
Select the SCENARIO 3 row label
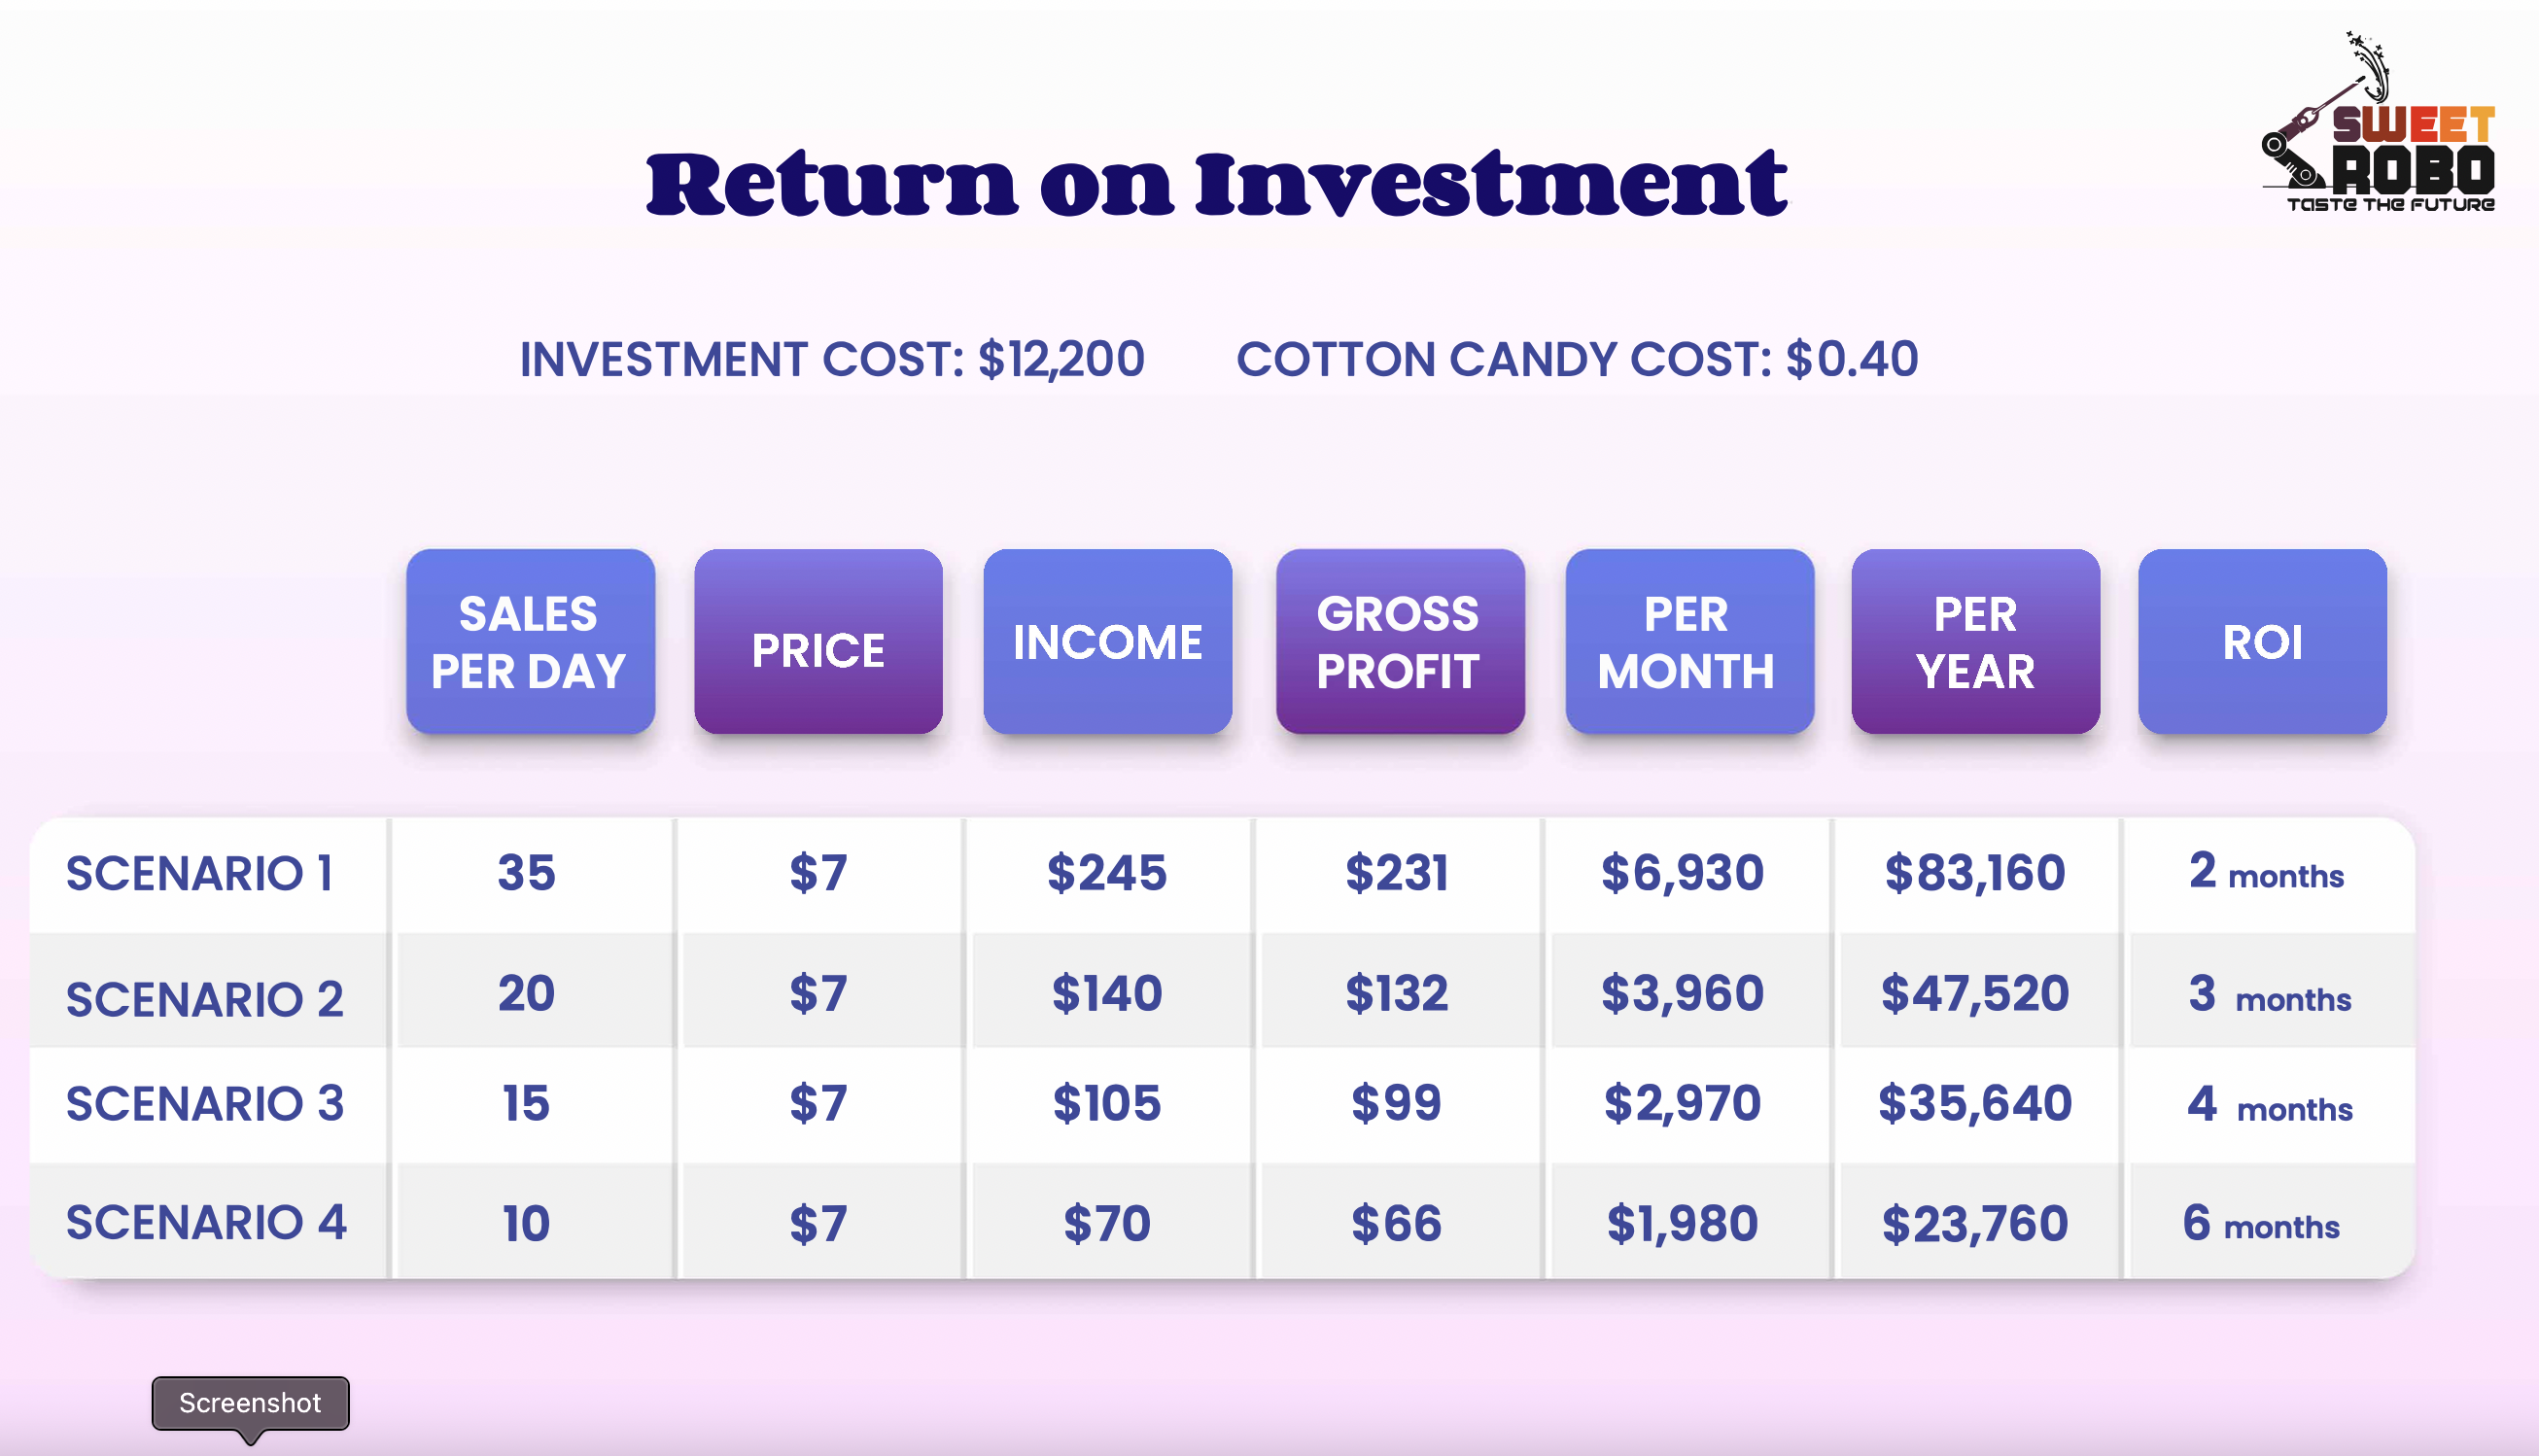click(205, 1104)
